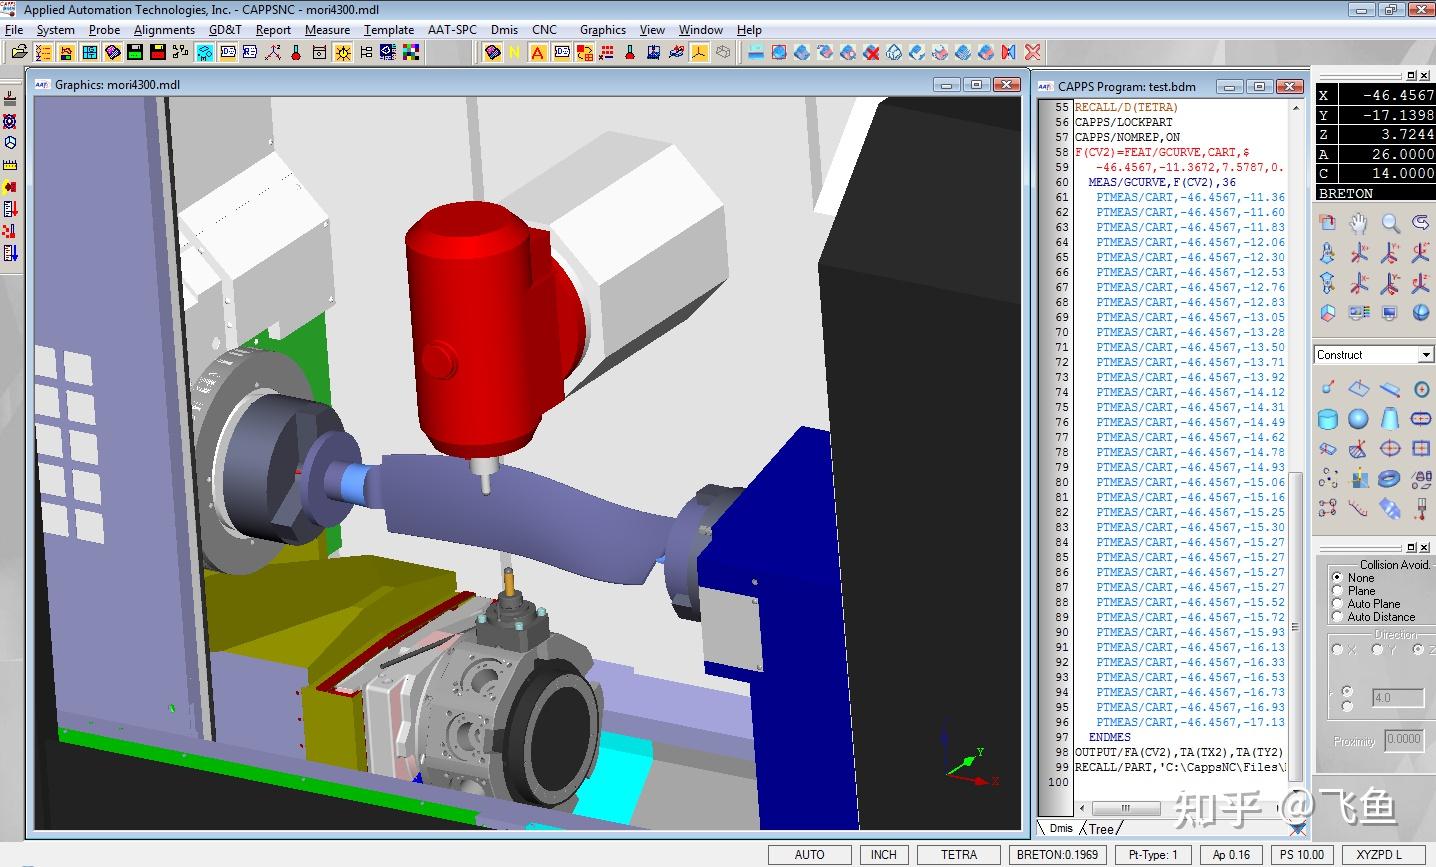This screenshot has height=867, width=1436.
Task: Open the Construct dropdown list
Action: click(x=1425, y=355)
